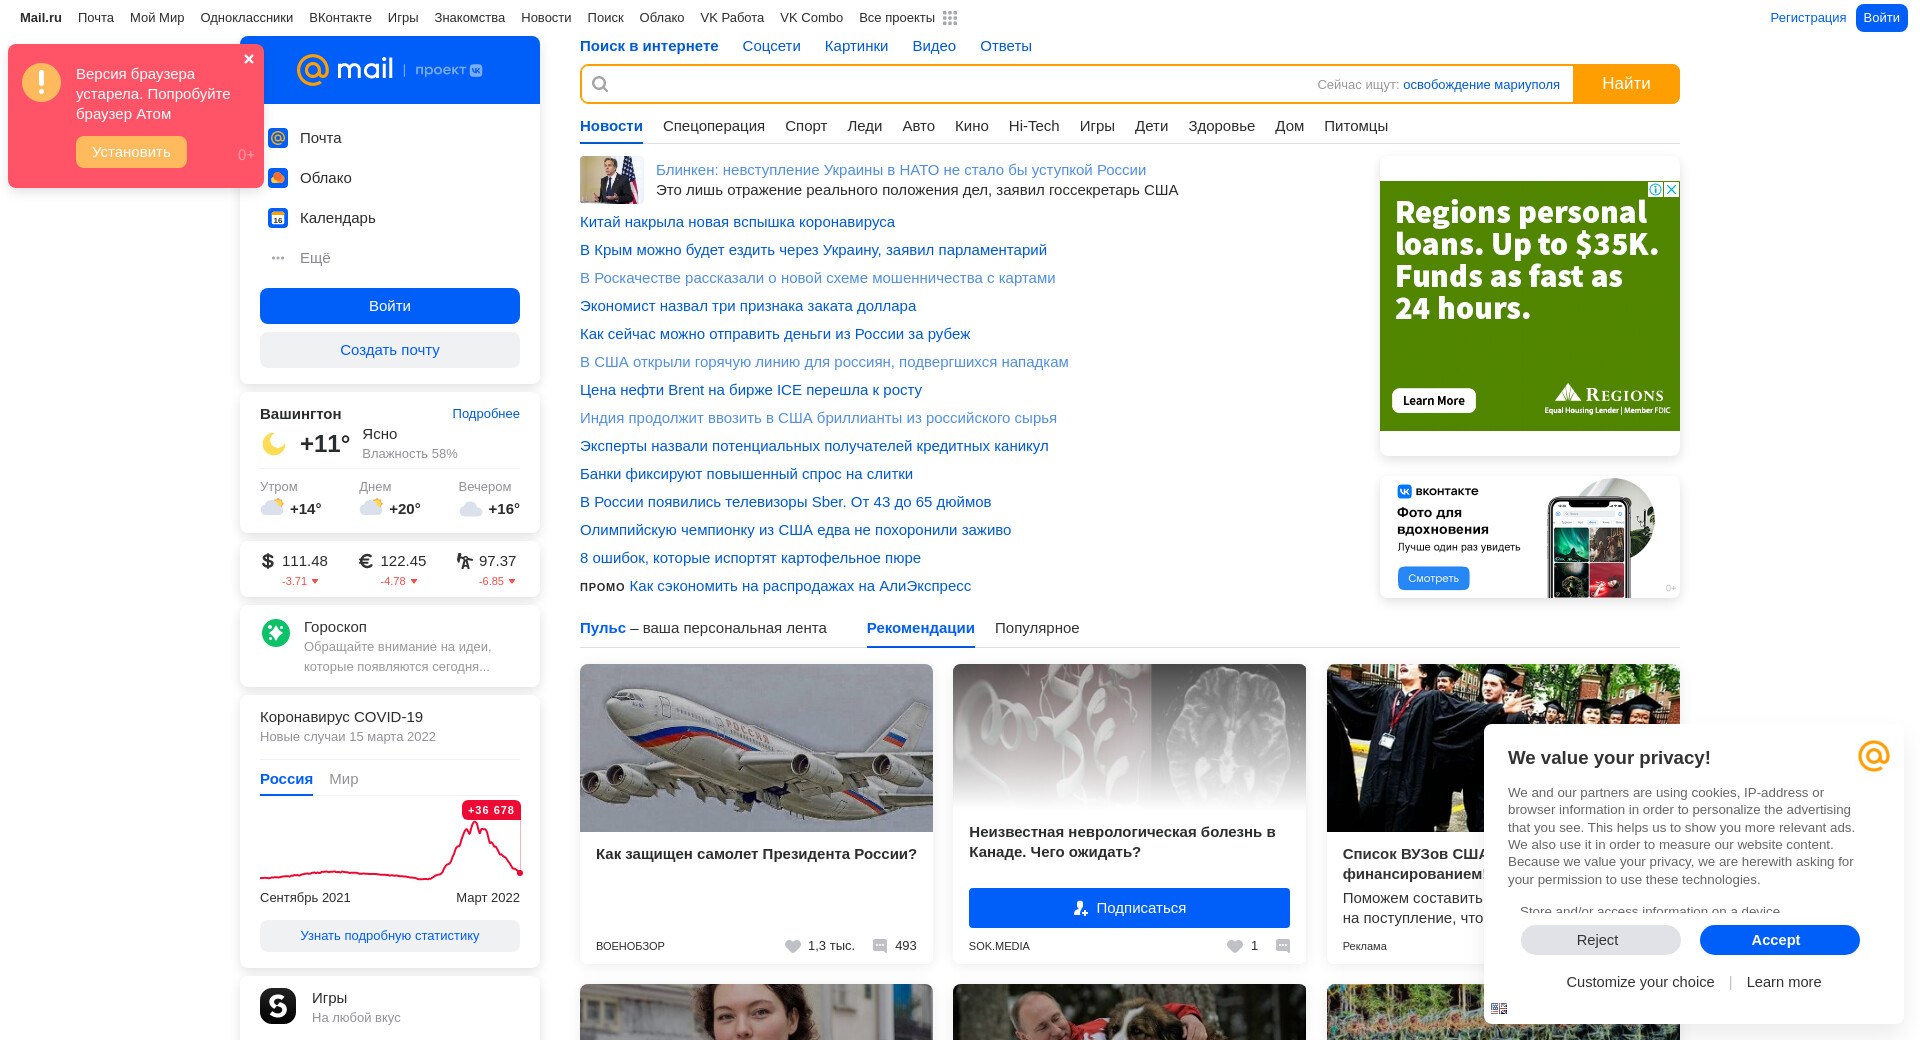Image resolution: width=1920 pixels, height=1040 pixels.
Task: Like the President's plane article heart icon
Action: [x=793, y=946]
